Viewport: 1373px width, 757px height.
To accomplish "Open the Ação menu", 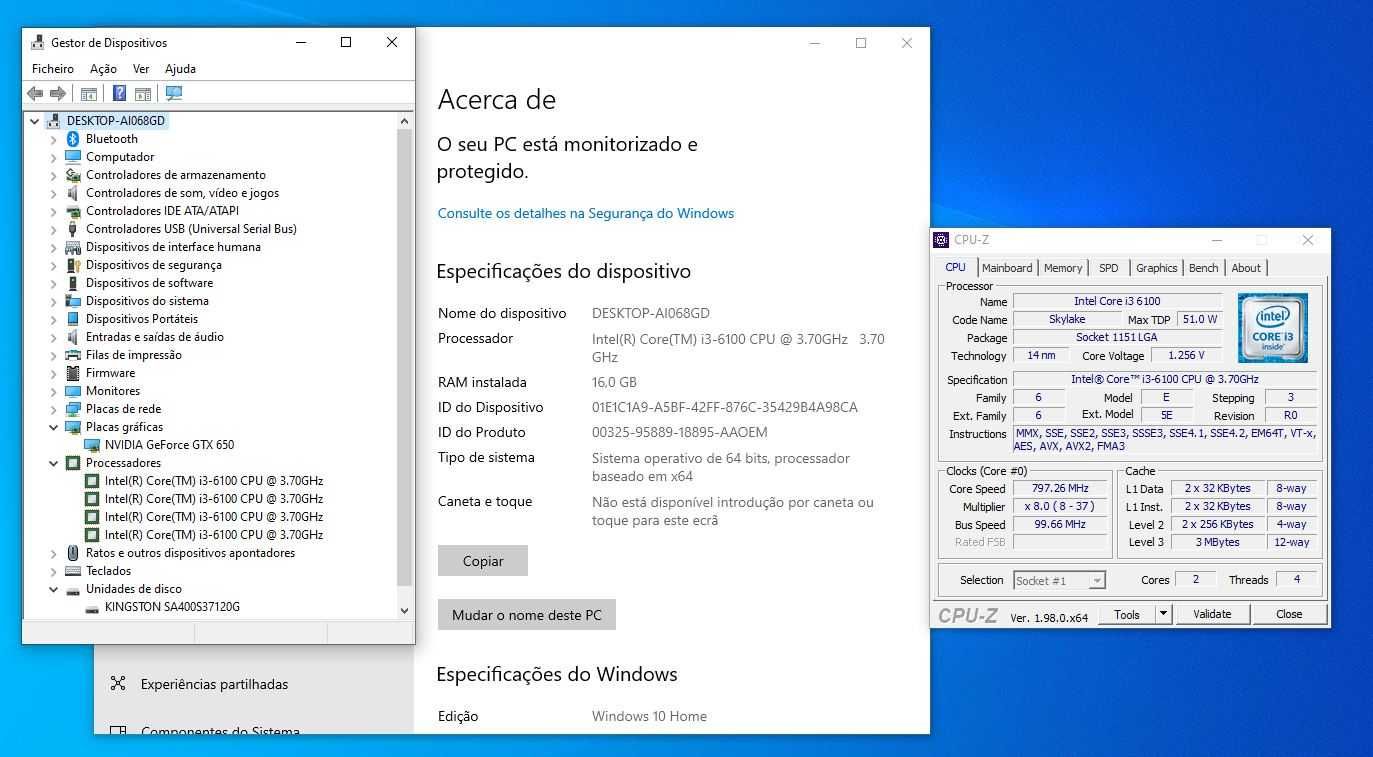I will 103,69.
